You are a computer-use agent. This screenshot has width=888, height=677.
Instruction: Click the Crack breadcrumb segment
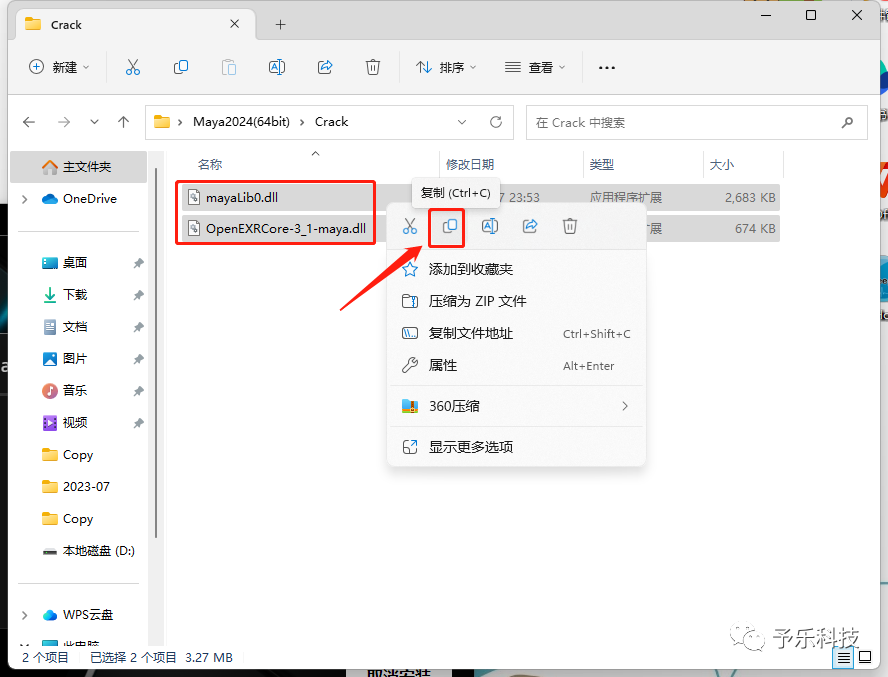point(331,122)
